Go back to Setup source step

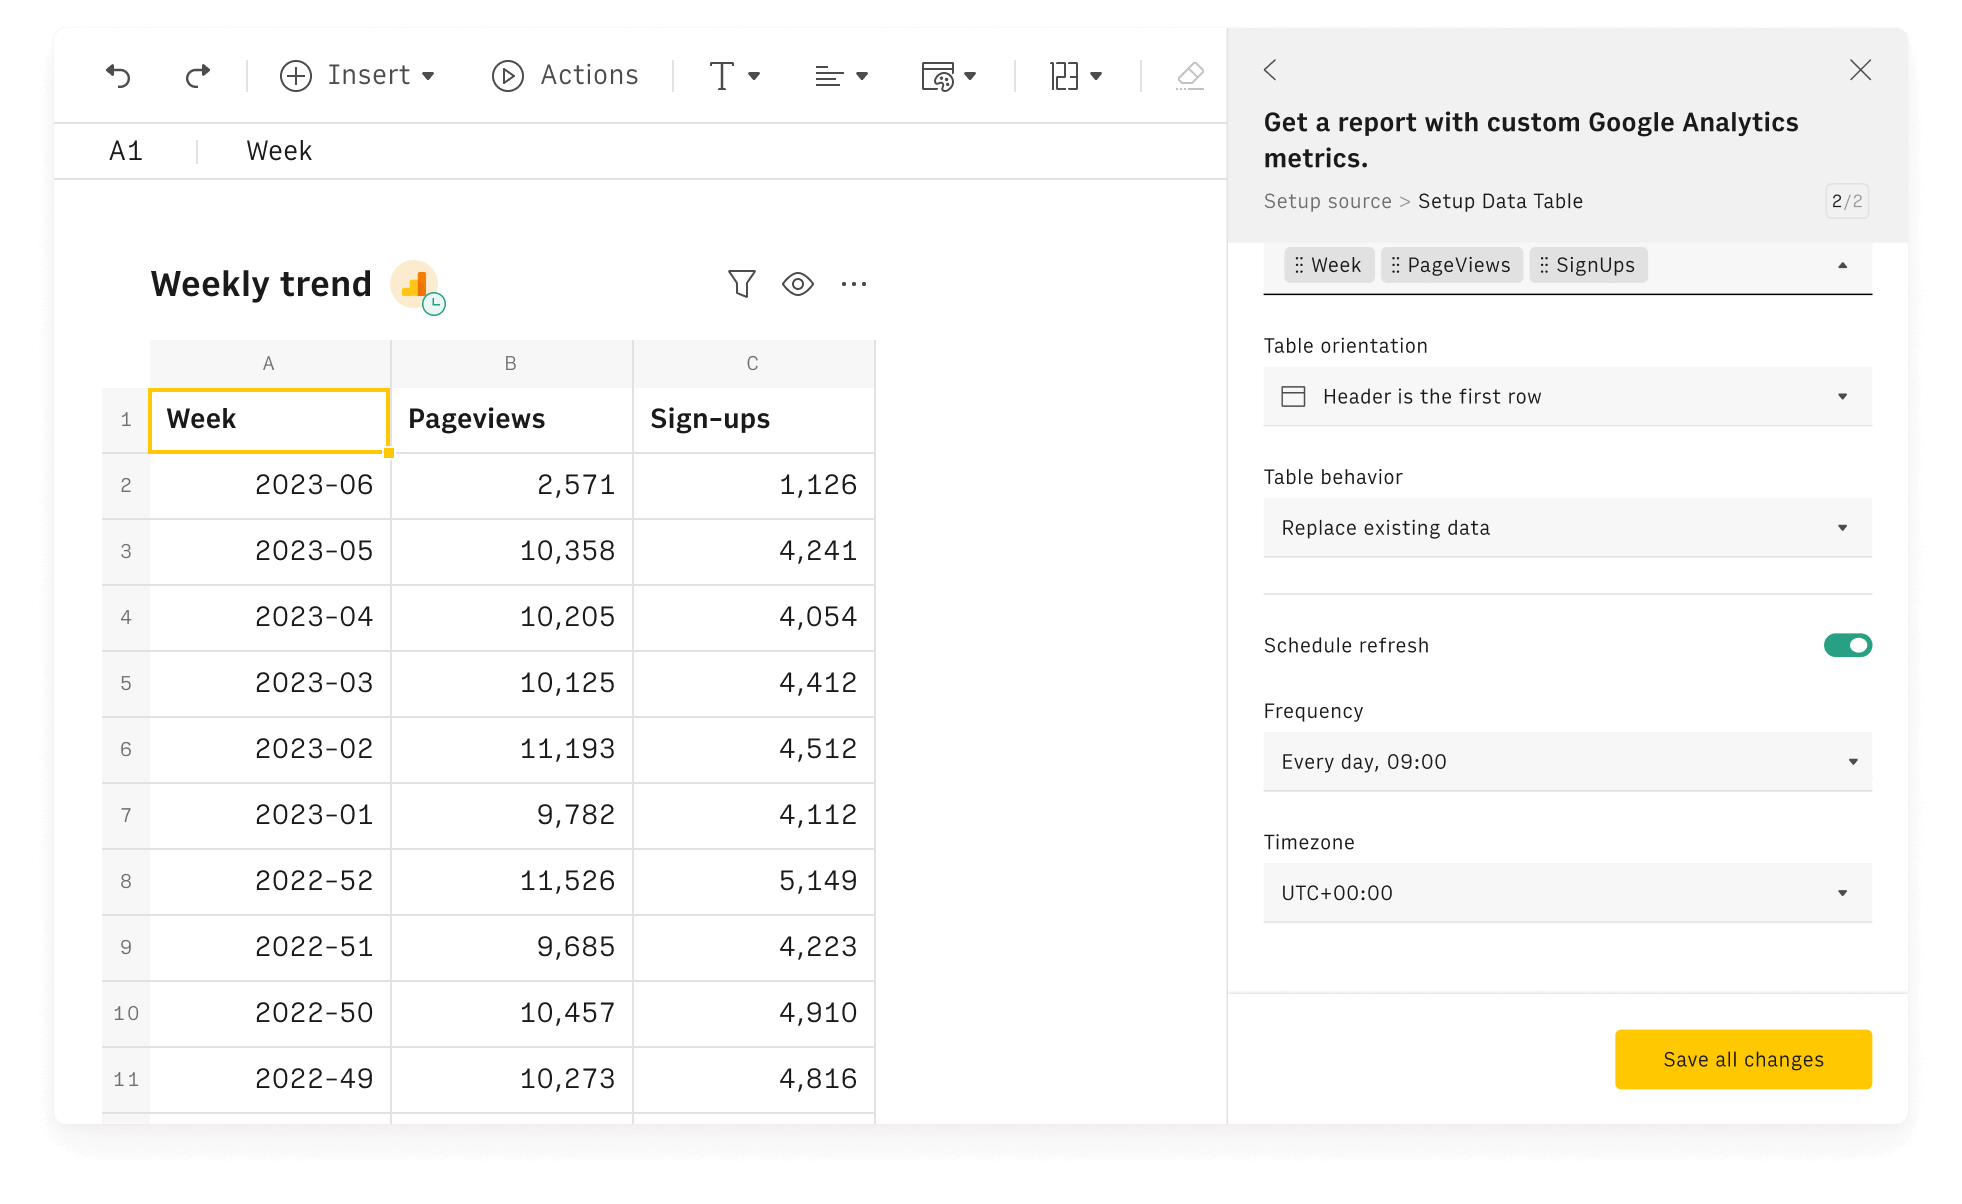[1327, 201]
